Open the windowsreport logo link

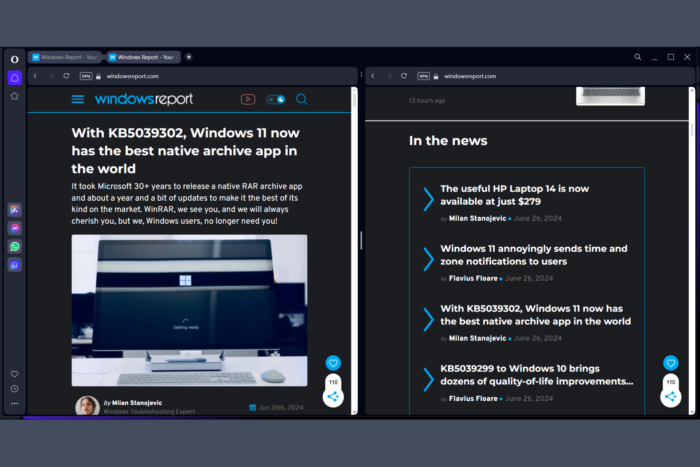click(x=144, y=99)
